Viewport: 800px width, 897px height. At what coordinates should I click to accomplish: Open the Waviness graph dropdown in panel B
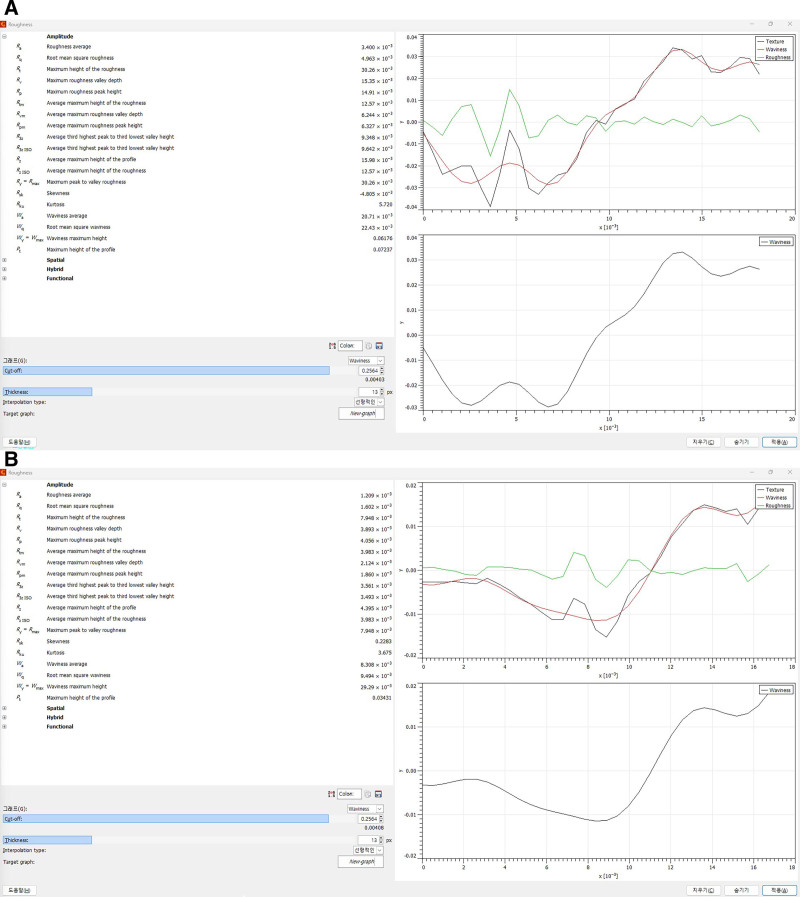(x=366, y=809)
